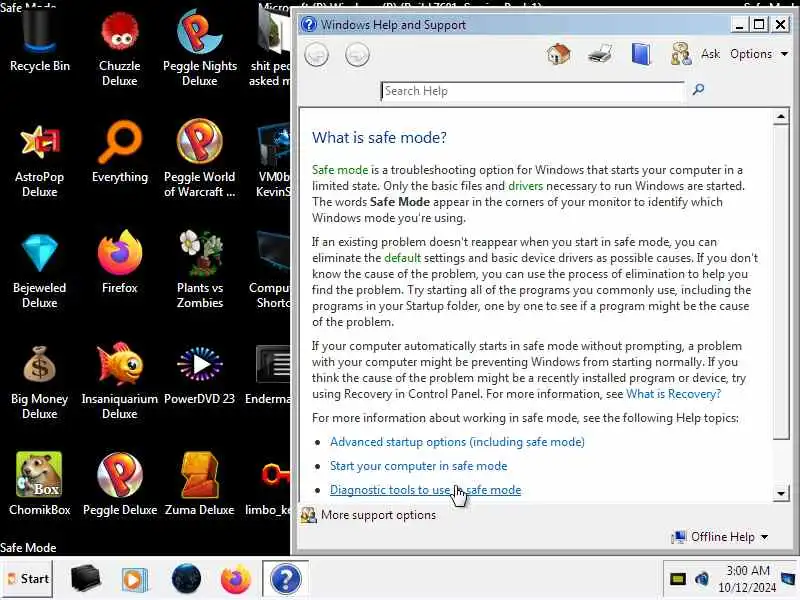Viewport: 800px width, 600px height.
Task: Select Plants vs Zombies desktop icon
Action: coord(199,270)
